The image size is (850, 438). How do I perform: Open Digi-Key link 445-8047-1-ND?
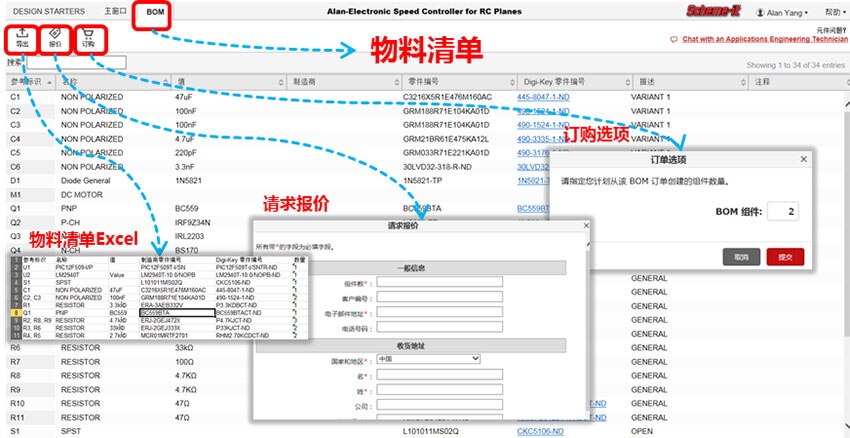click(x=543, y=97)
